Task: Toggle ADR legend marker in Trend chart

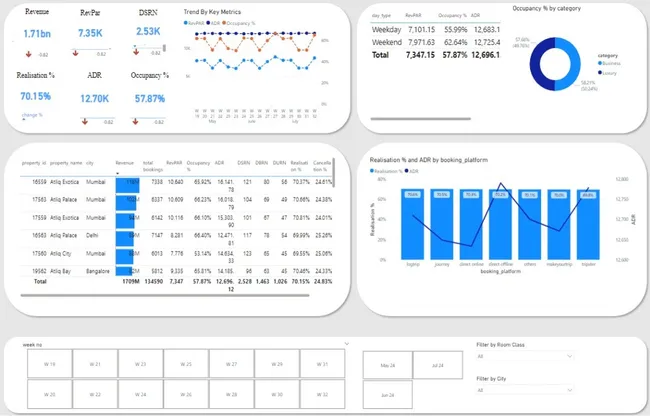Action: click(208, 23)
